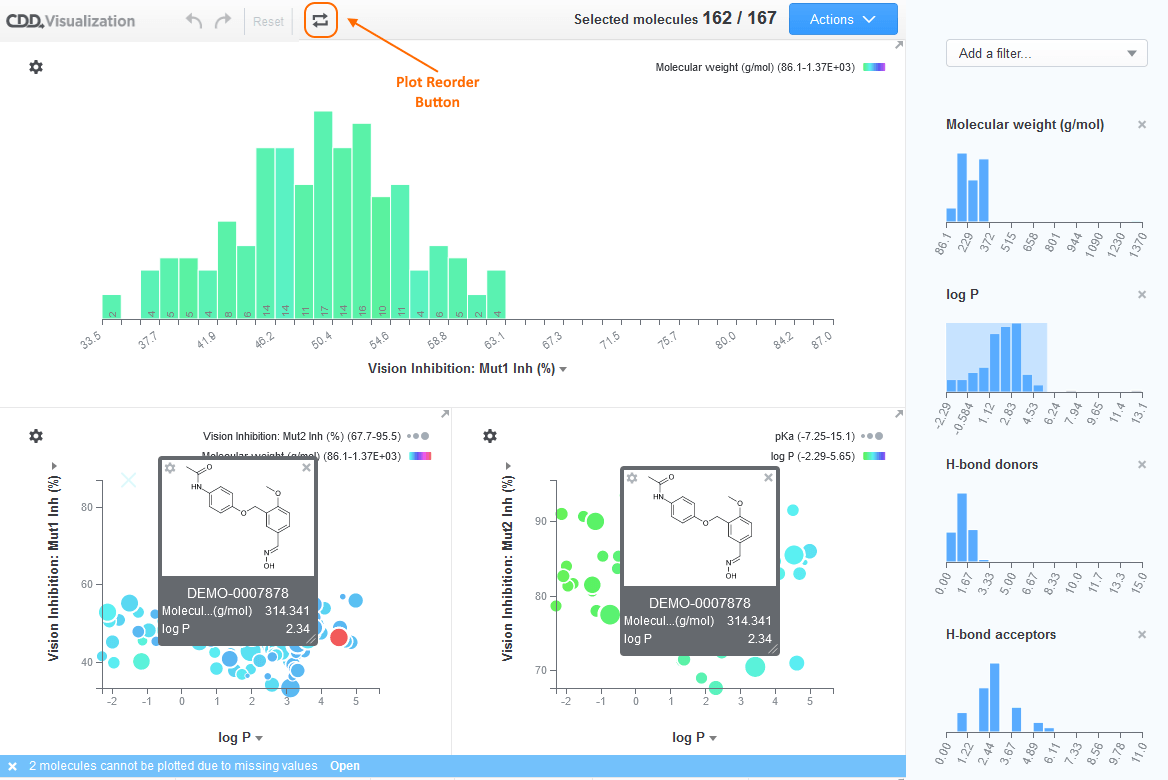Open the Actions menu
This screenshot has height=780, width=1168.
pyautogui.click(x=843, y=19)
